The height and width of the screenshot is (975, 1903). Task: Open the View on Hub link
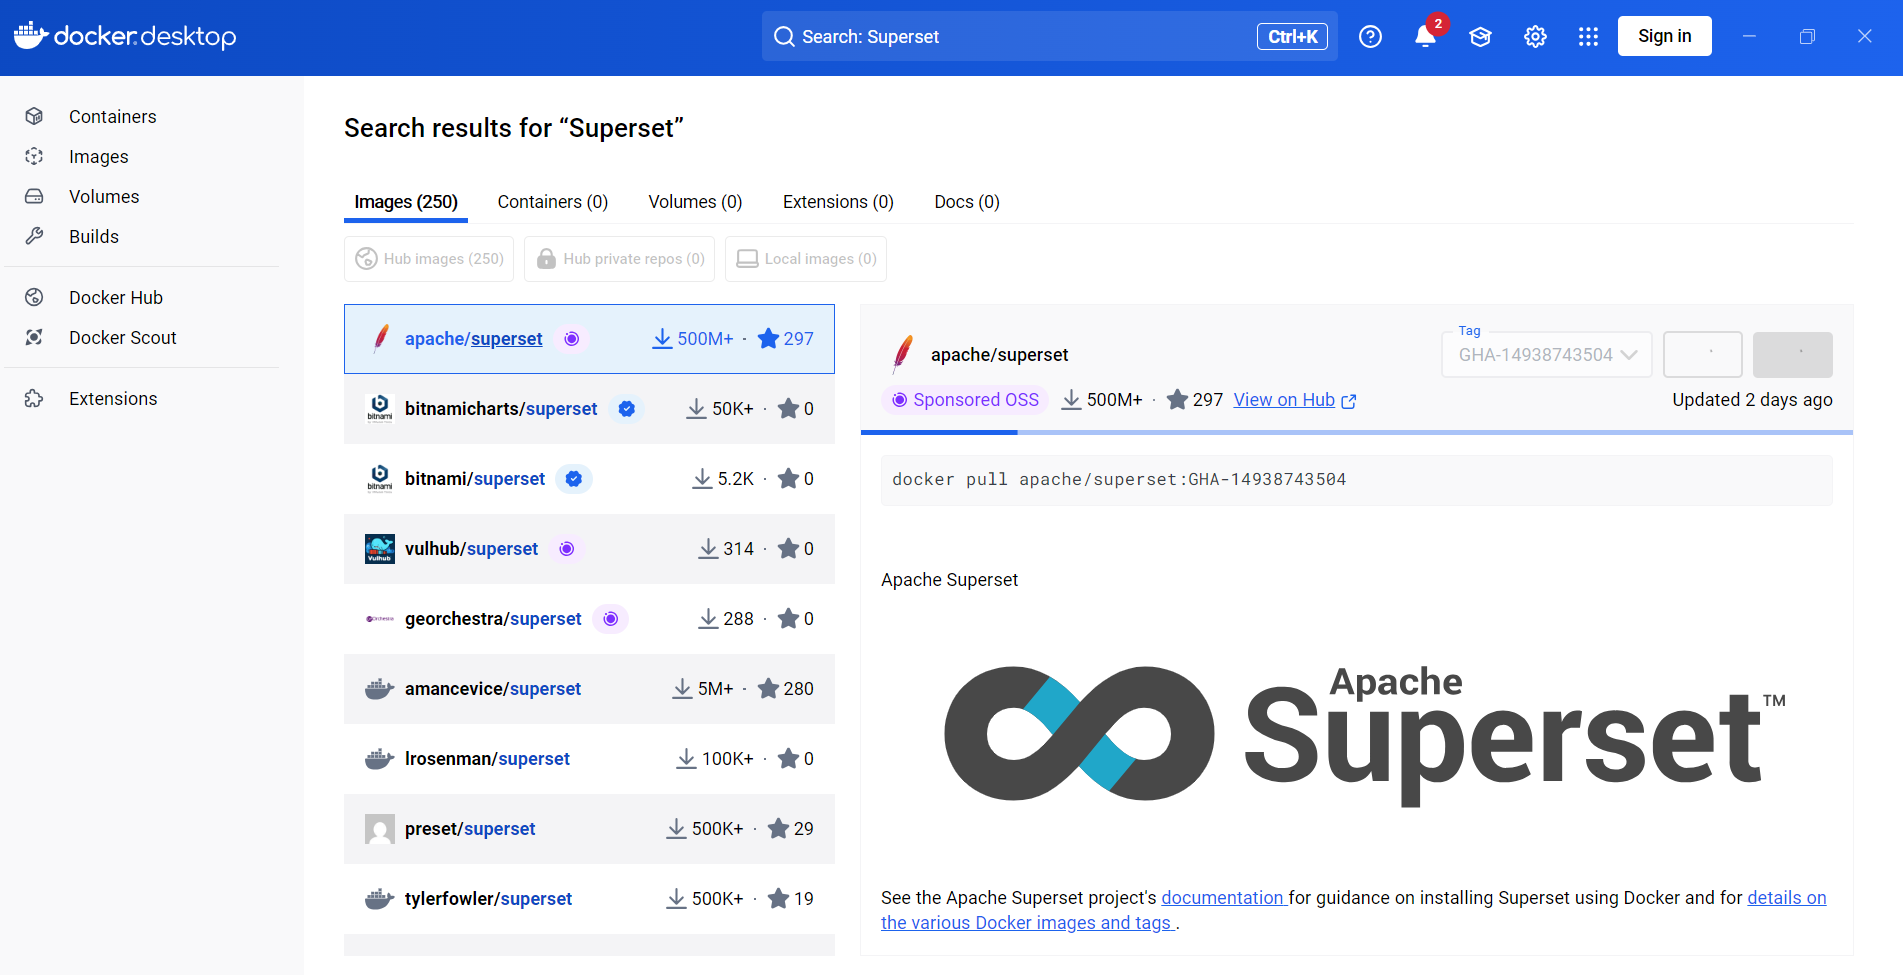(1285, 399)
